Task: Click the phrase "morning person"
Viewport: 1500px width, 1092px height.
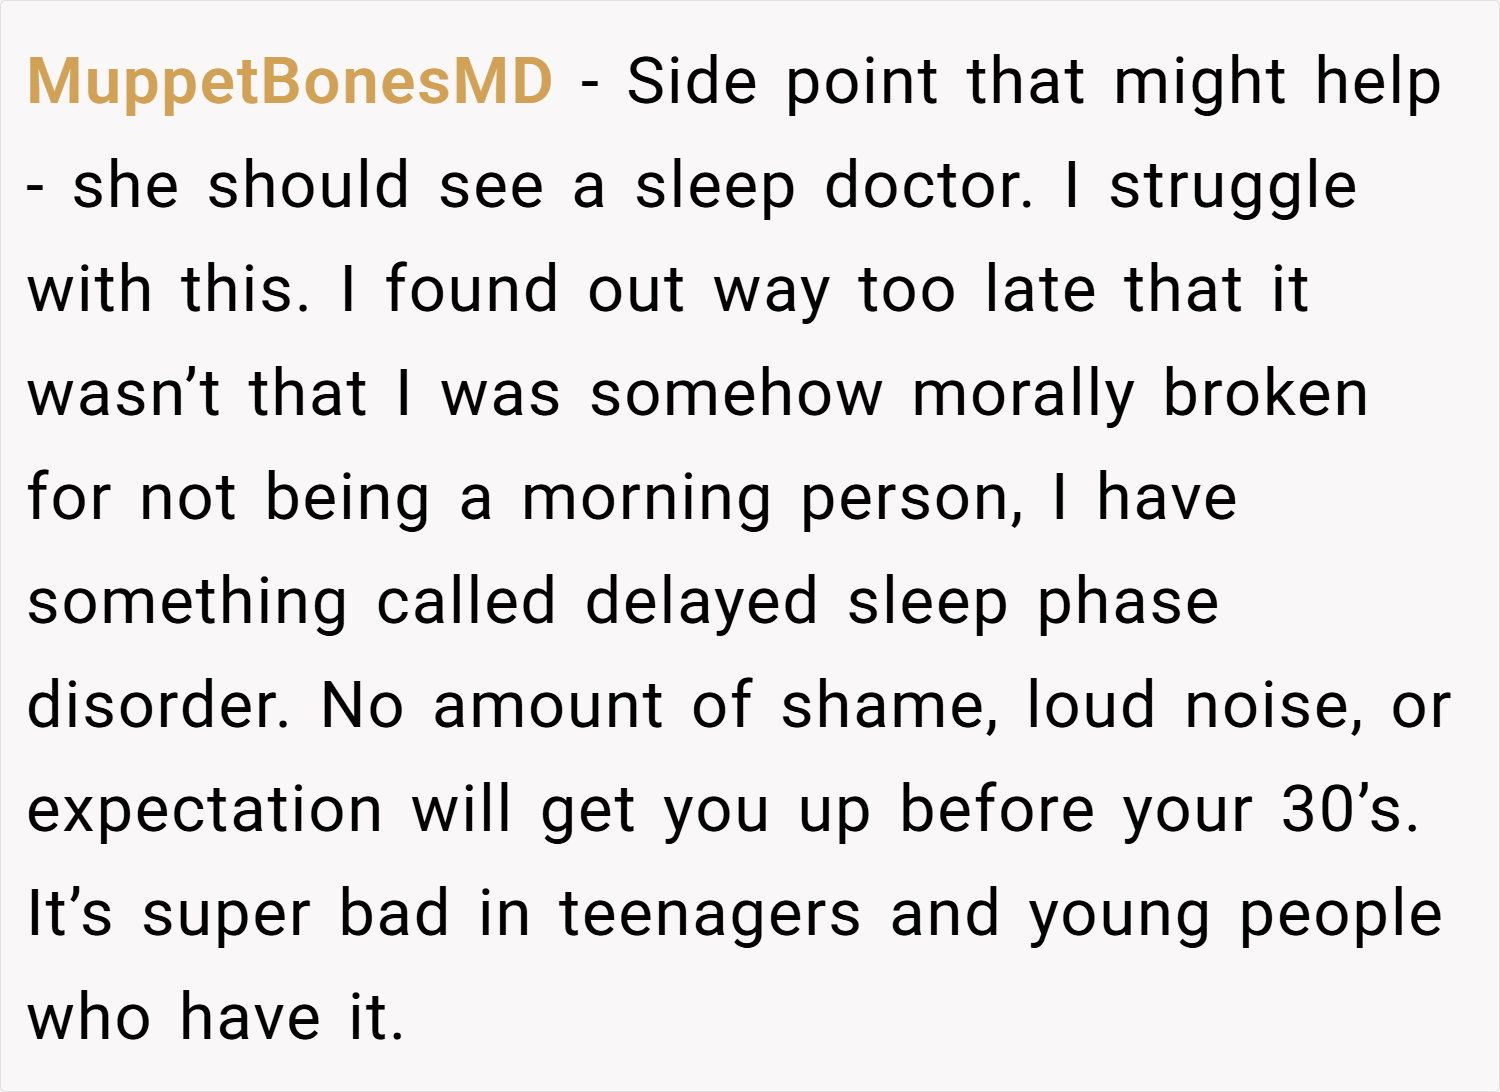Action: click(x=772, y=499)
